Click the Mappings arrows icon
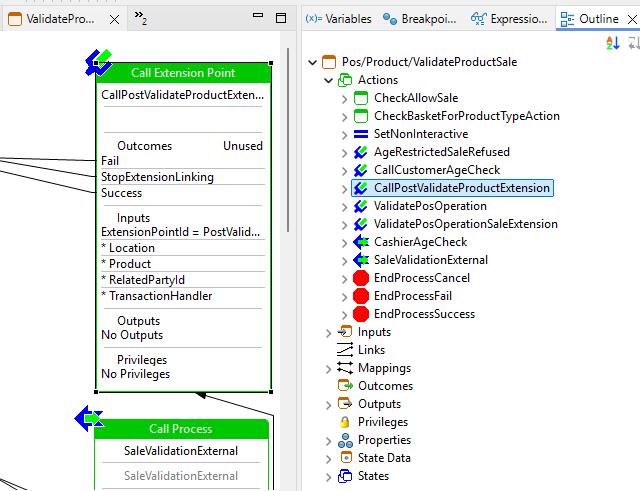Screen dimensions: 640x491 (x=345, y=368)
